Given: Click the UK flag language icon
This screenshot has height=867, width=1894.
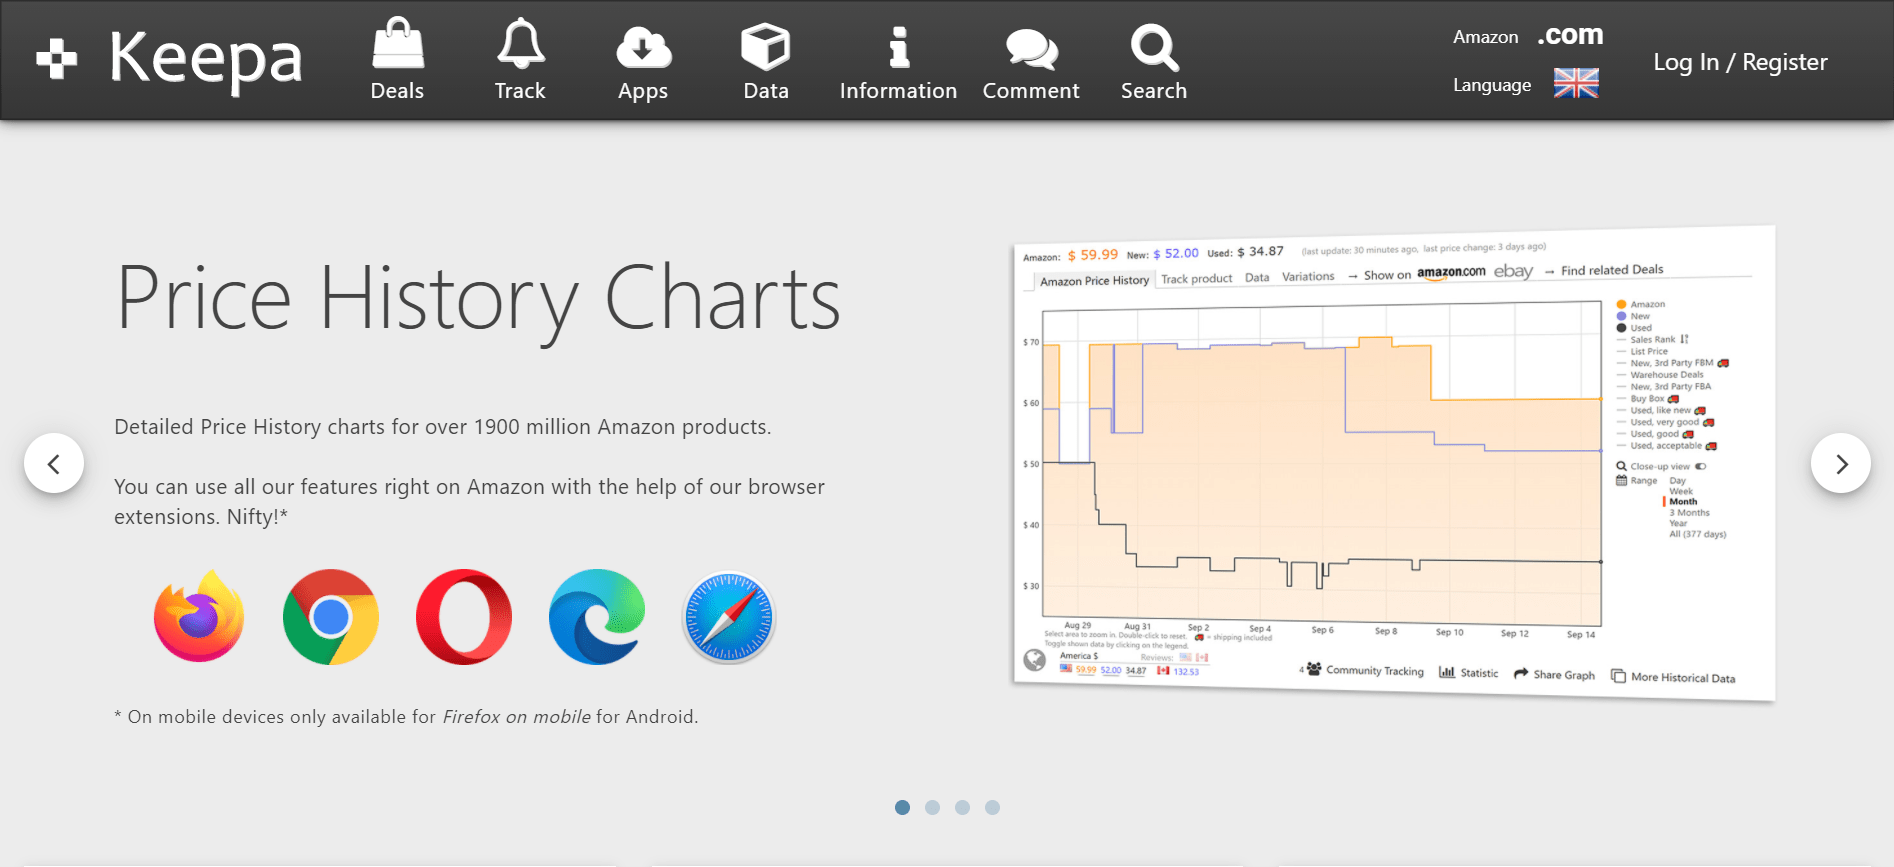Looking at the screenshot, I should click(x=1576, y=83).
